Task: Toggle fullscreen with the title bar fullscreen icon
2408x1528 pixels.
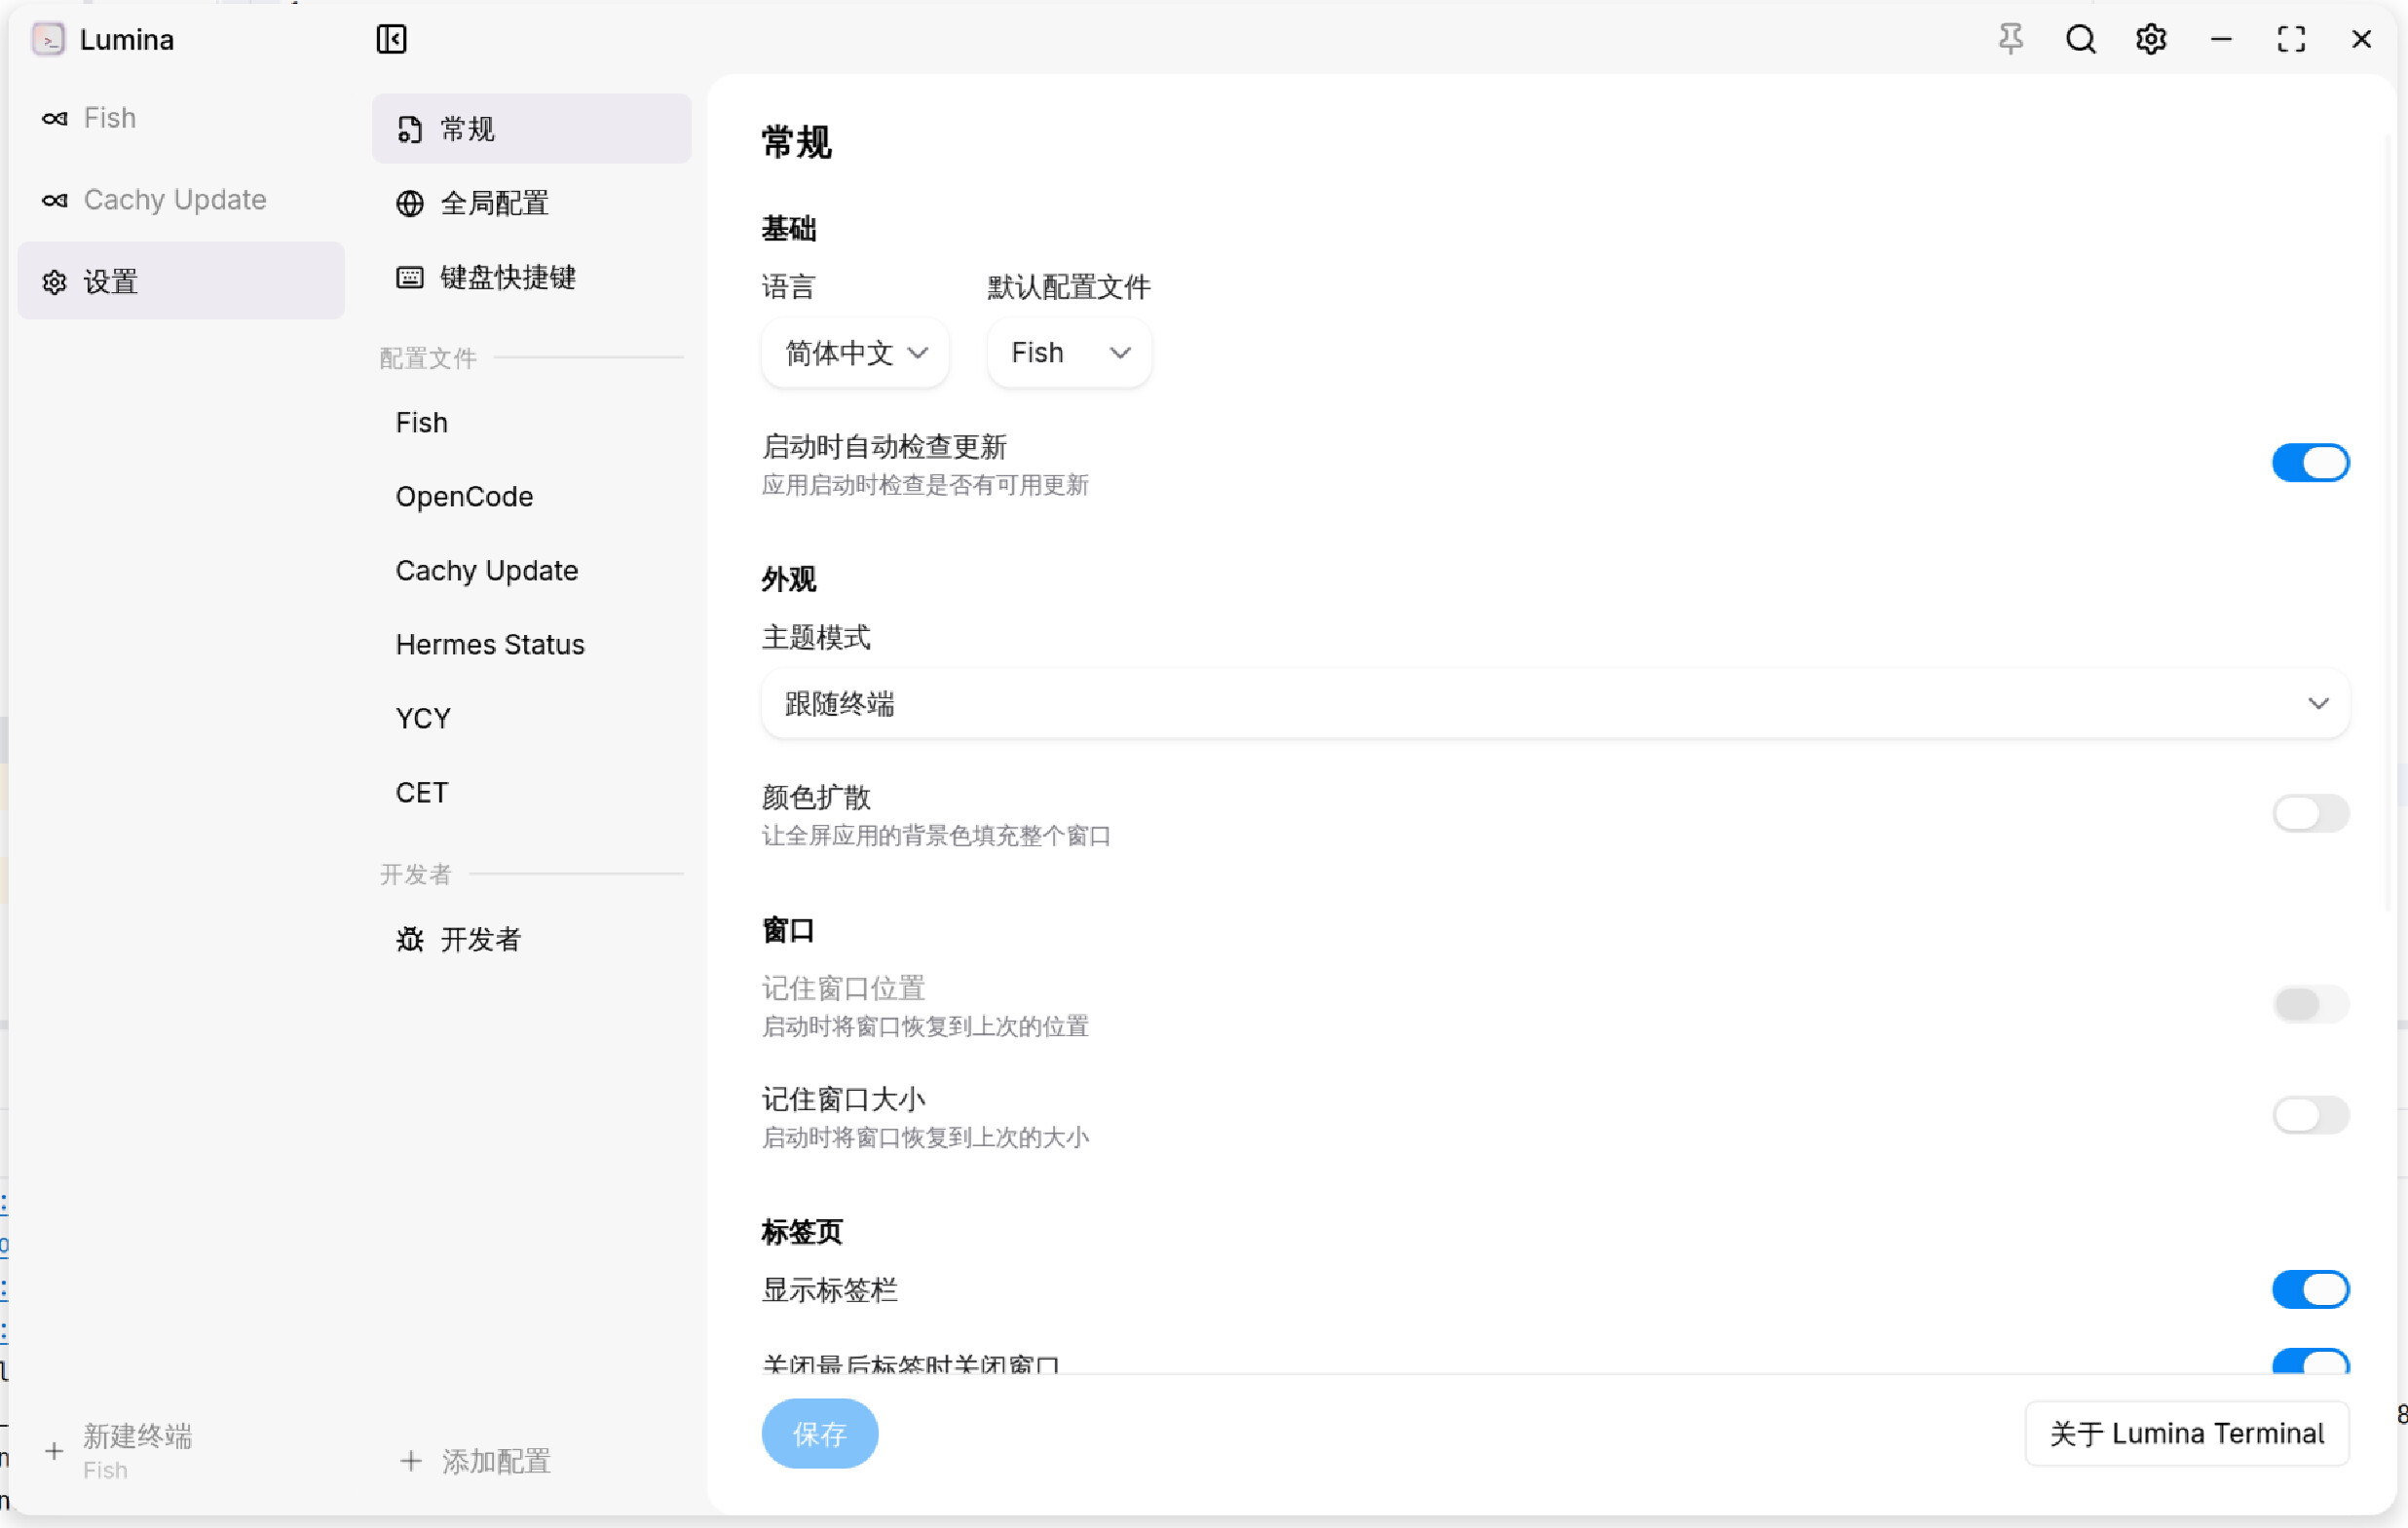Action: [2291, 39]
